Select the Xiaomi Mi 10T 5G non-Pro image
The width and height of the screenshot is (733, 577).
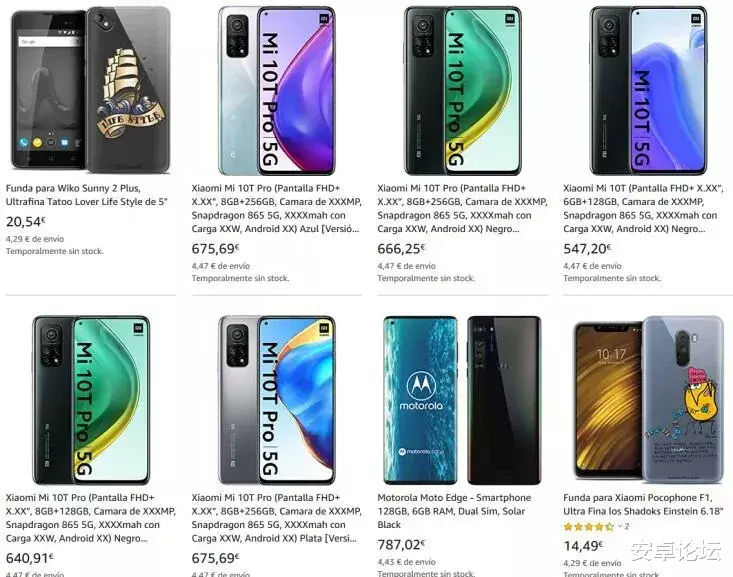pyautogui.click(x=646, y=88)
